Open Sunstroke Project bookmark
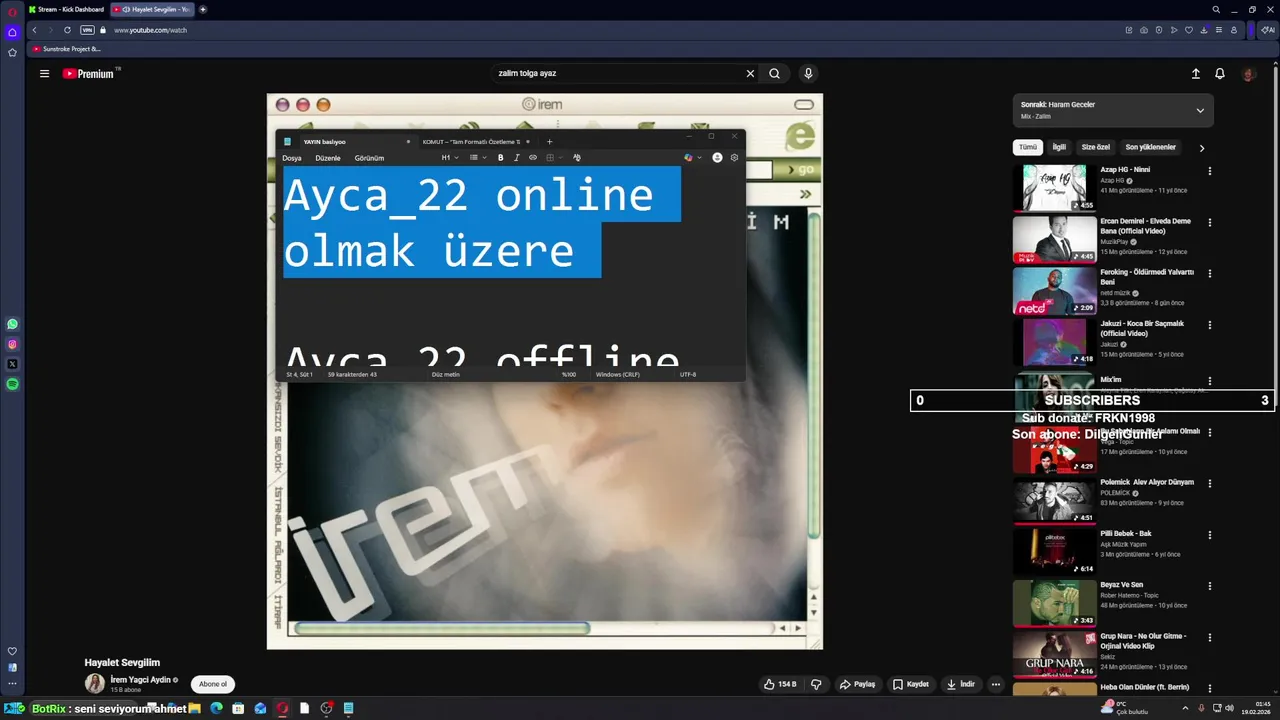This screenshot has height=720, width=1280. coord(66,49)
